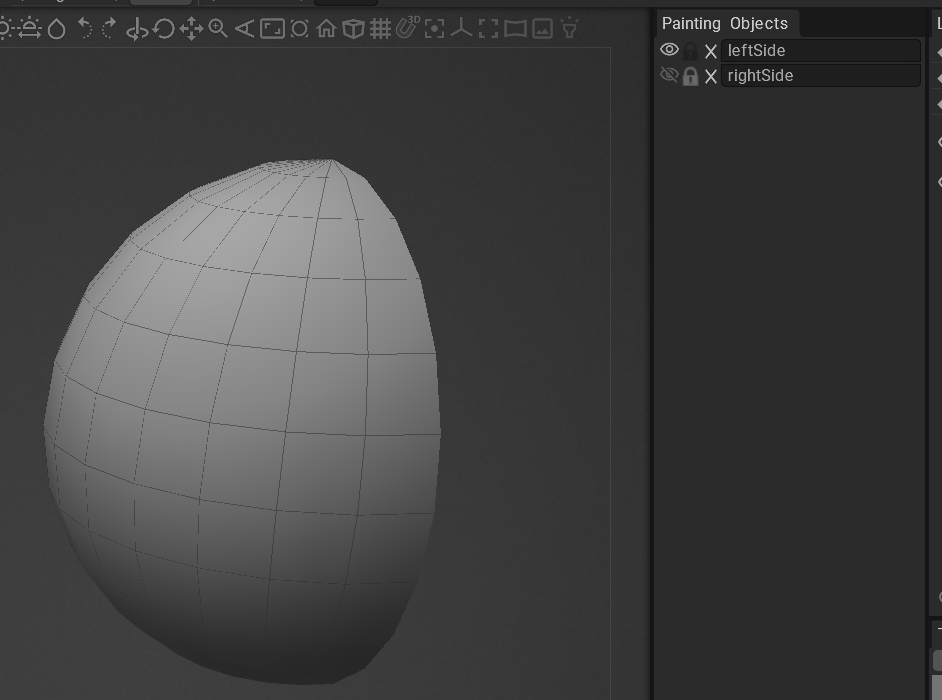Click the undo arrow icon
Image resolution: width=942 pixels, height=700 pixels.
click(85, 29)
